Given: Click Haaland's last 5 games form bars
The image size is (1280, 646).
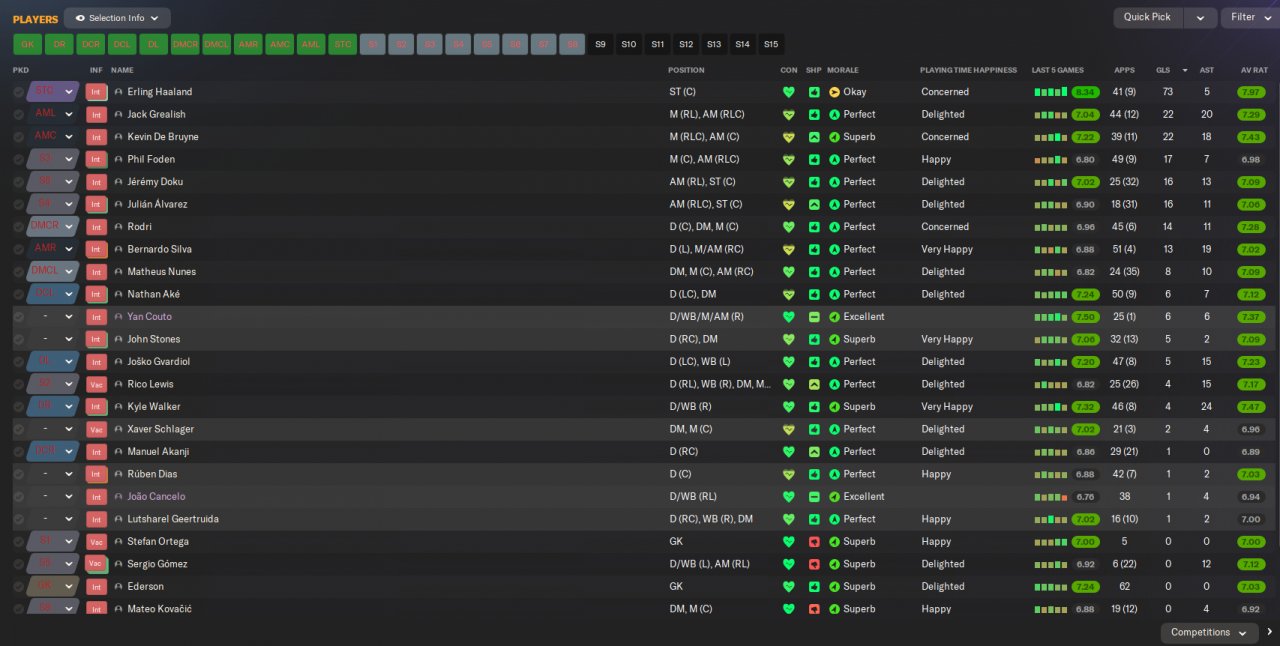Looking at the screenshot, I should click(1051, 92).
